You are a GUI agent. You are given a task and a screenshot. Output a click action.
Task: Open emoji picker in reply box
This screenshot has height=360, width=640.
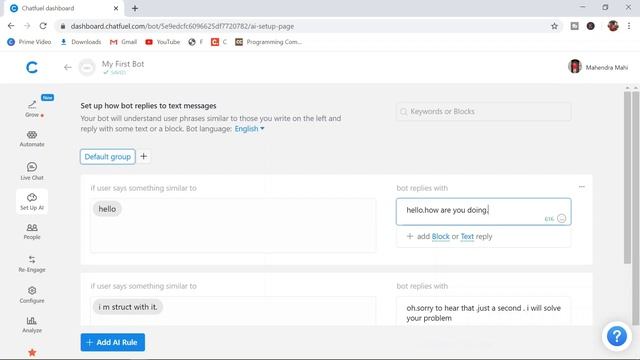[x=562, y=218]
